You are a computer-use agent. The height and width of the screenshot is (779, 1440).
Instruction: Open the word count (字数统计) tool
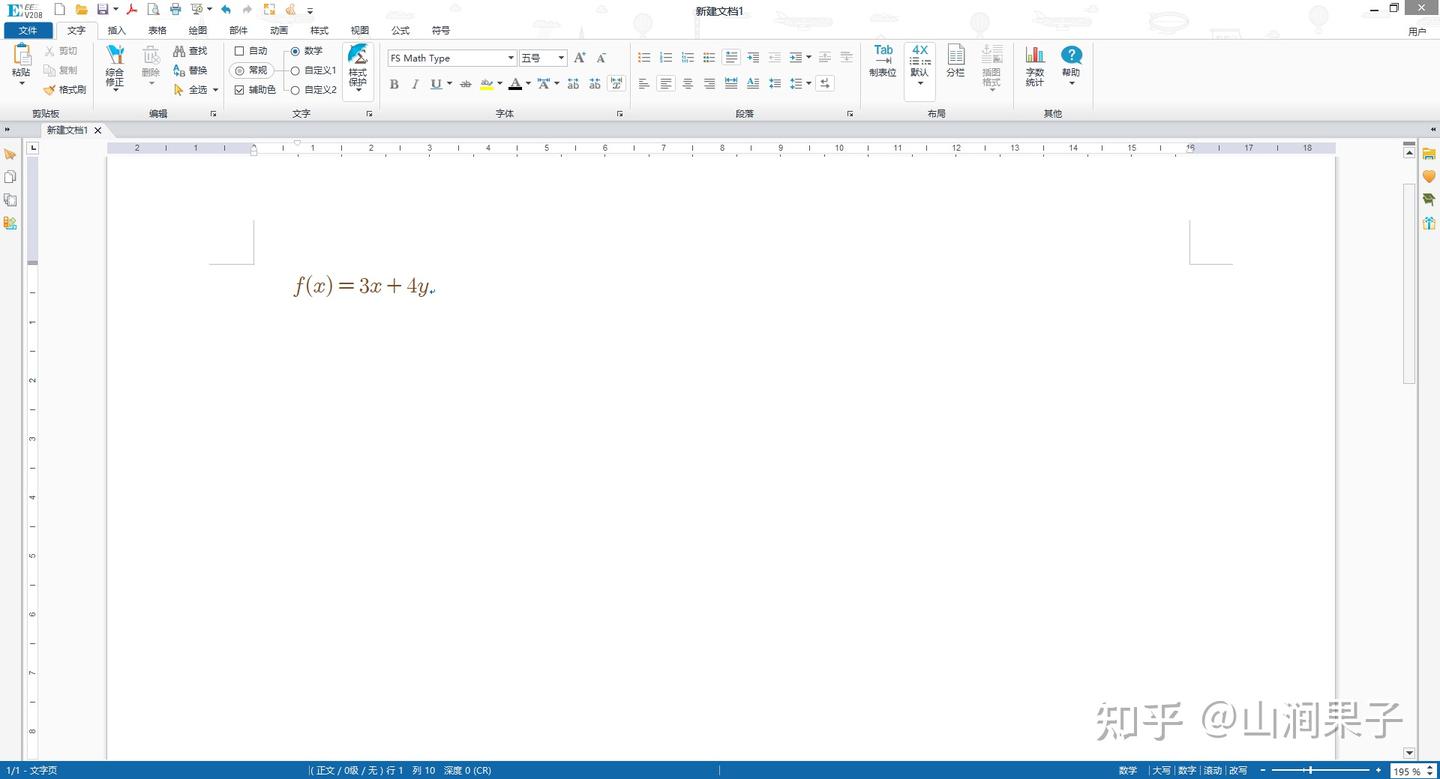coord(1035,66)
